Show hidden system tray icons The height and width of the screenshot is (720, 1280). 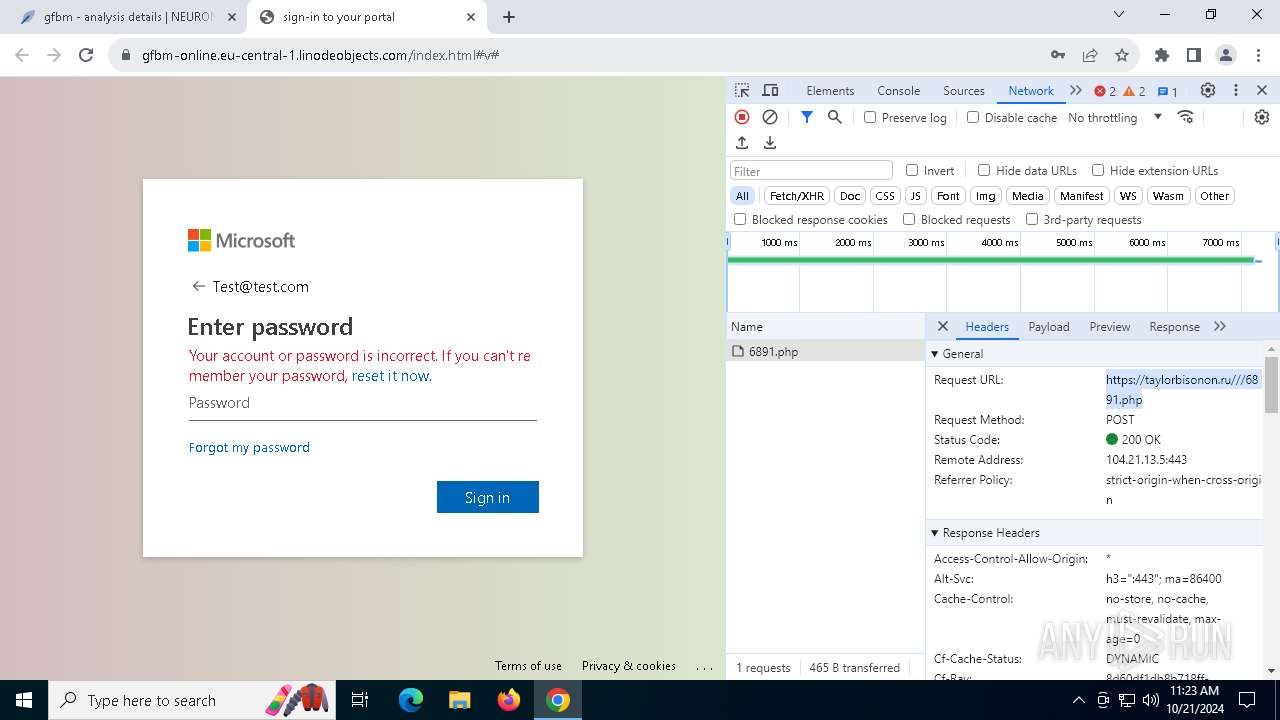(1078, 700)
